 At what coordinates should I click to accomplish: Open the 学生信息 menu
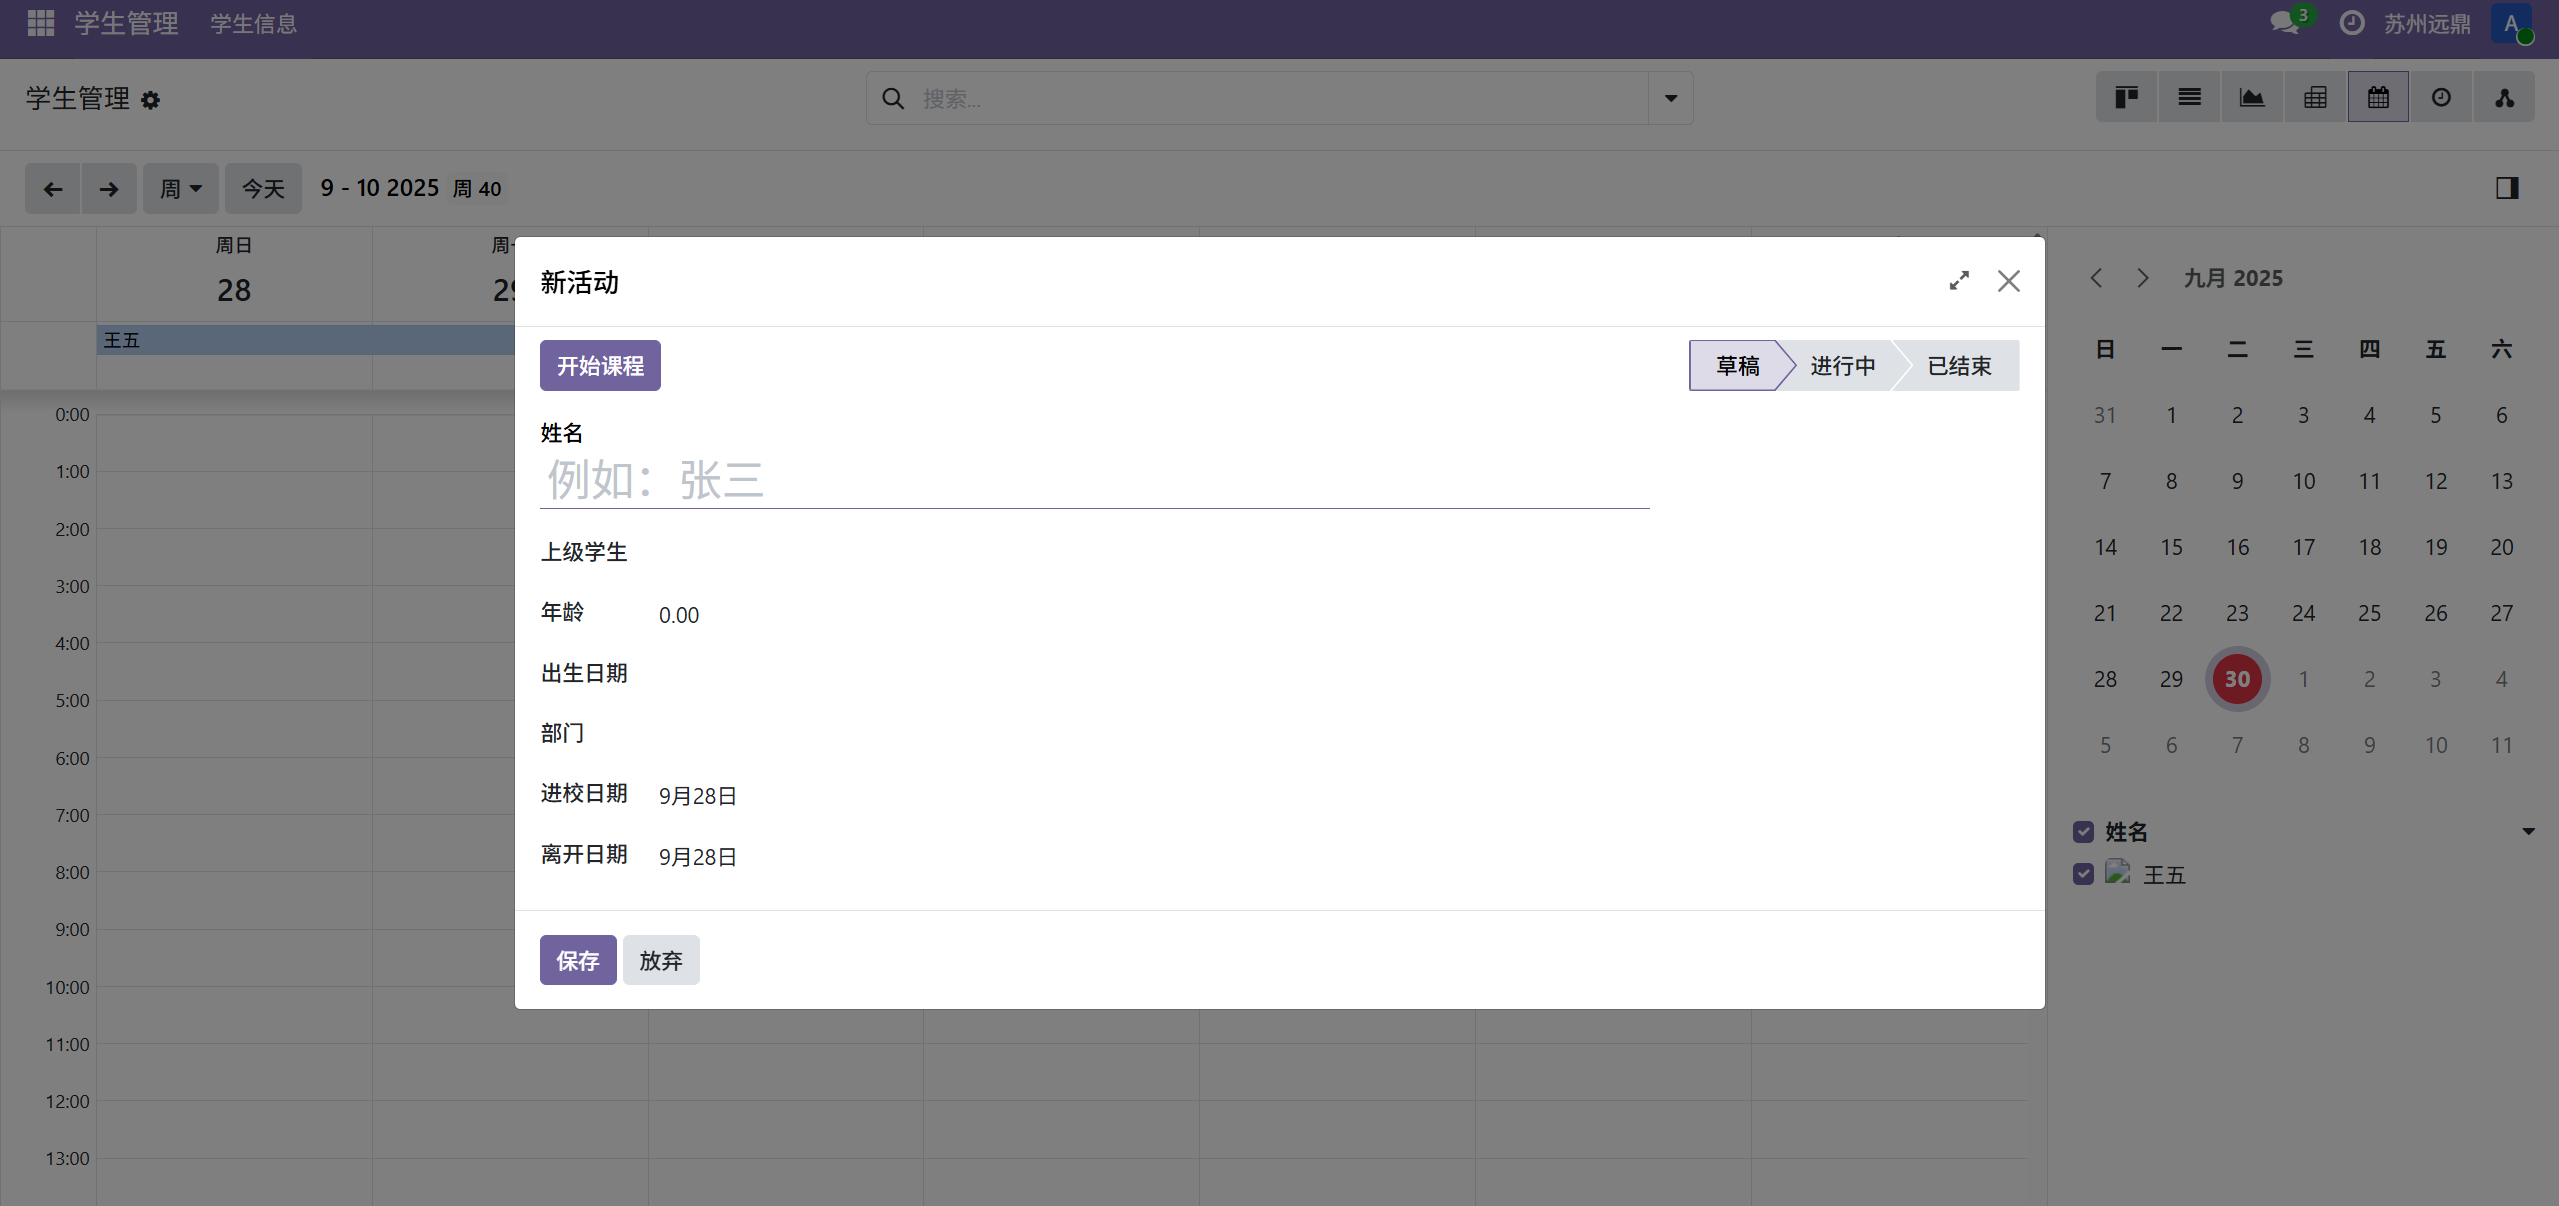pyautogui.click(x=253, y=24)
